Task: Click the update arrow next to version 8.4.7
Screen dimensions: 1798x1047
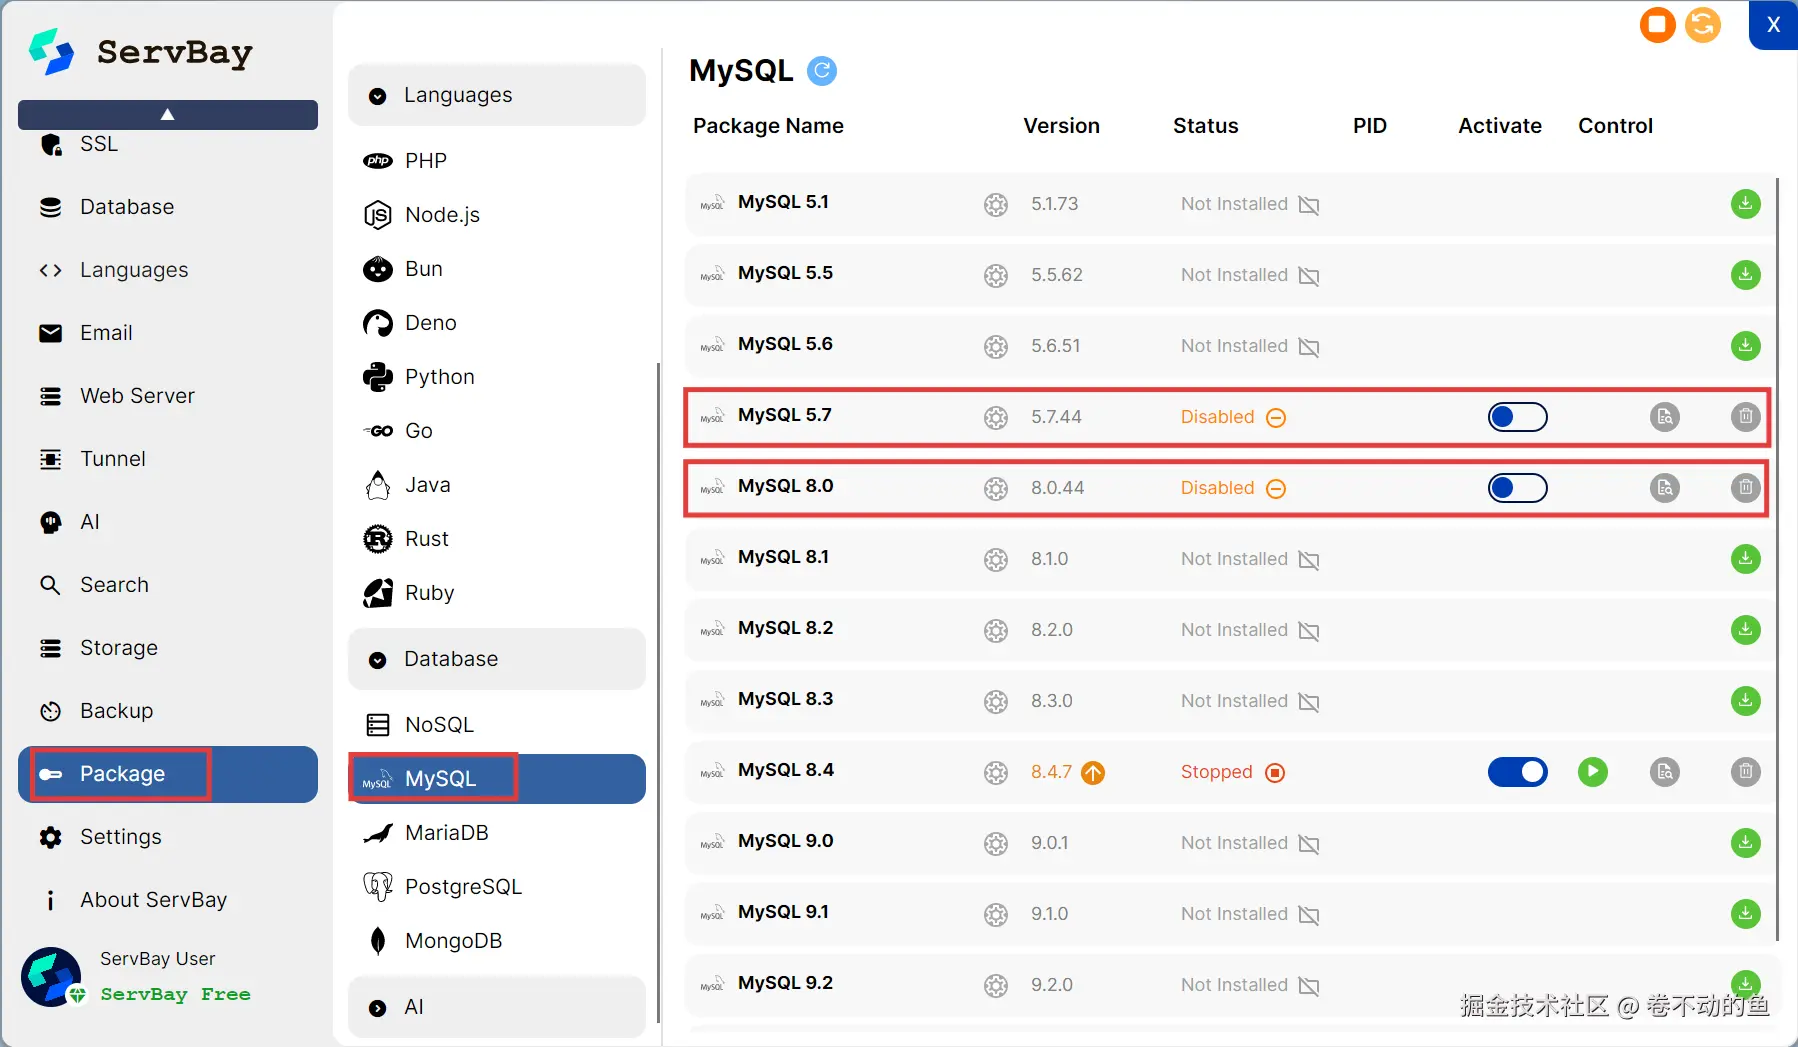Action: point(1093,773)
